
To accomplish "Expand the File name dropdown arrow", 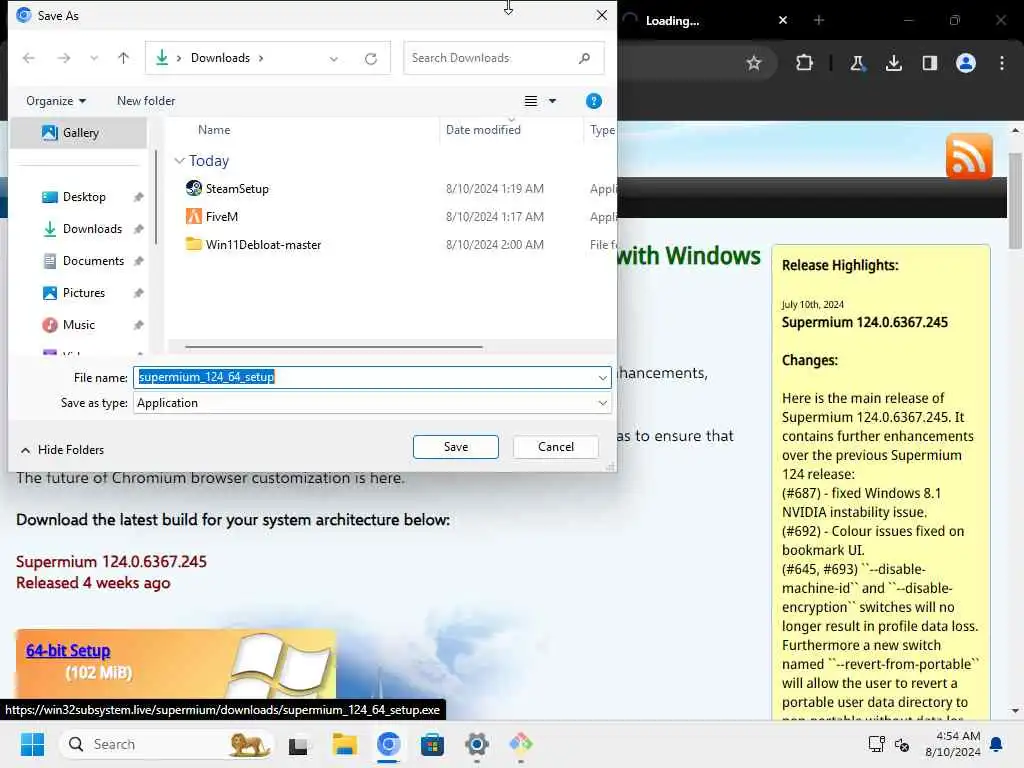I will [x=602, y=377].
